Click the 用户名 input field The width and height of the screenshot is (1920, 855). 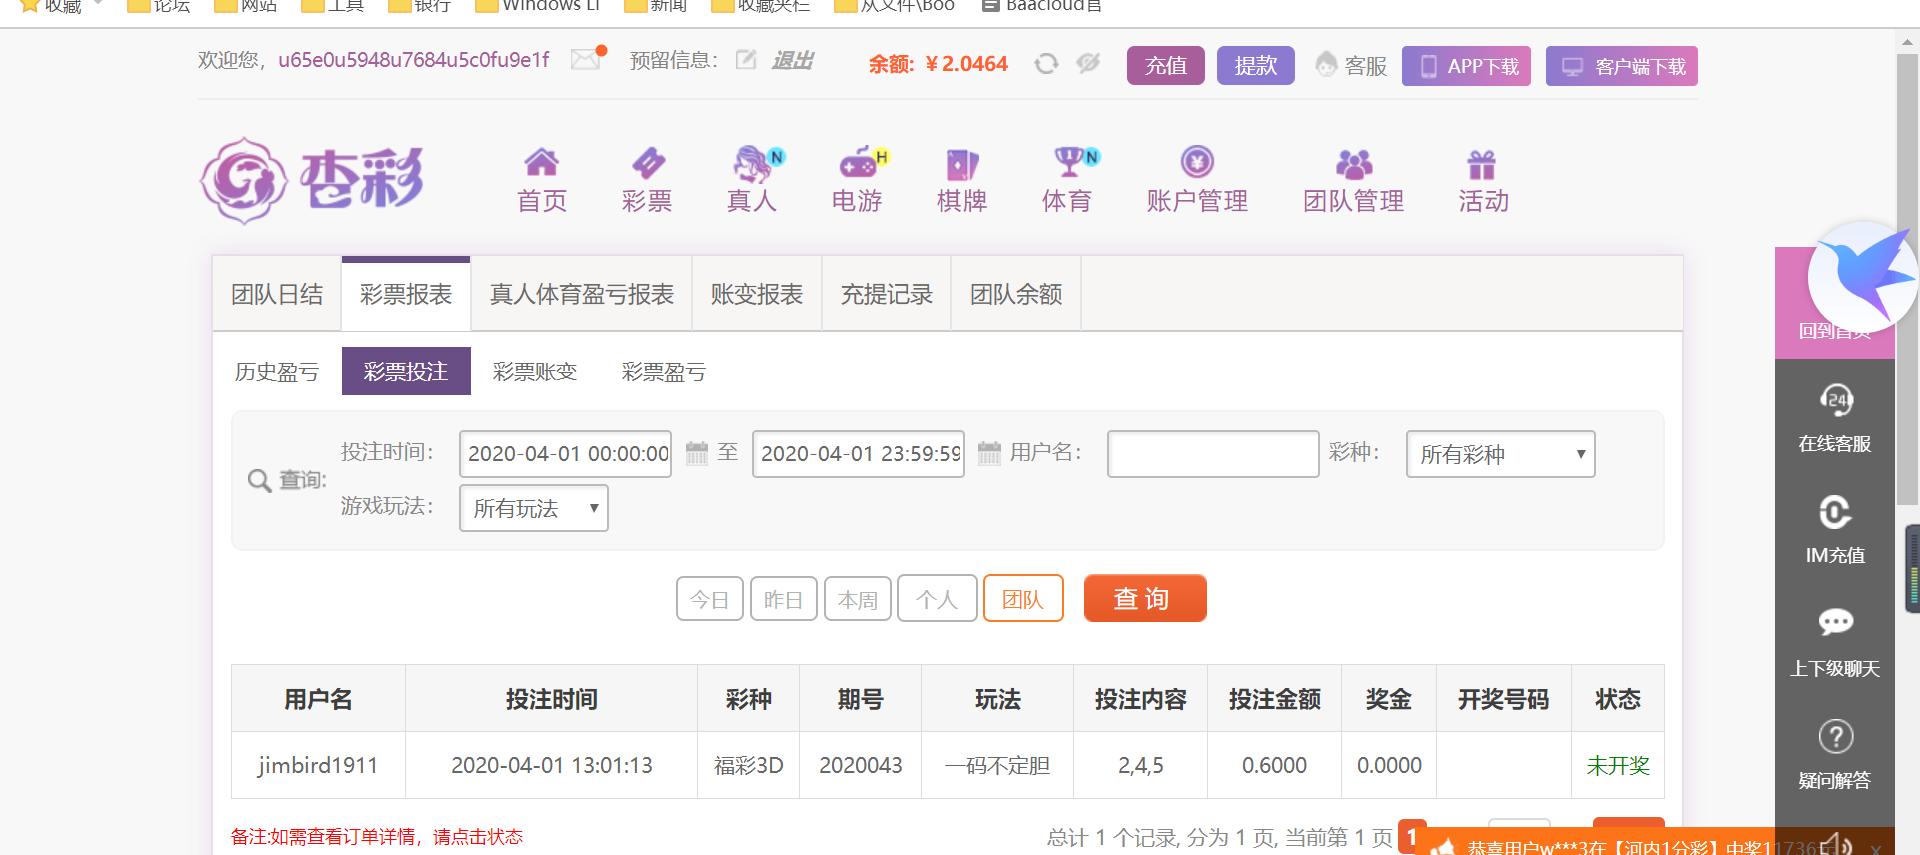pyautogui.click(x=1213, y=454)
